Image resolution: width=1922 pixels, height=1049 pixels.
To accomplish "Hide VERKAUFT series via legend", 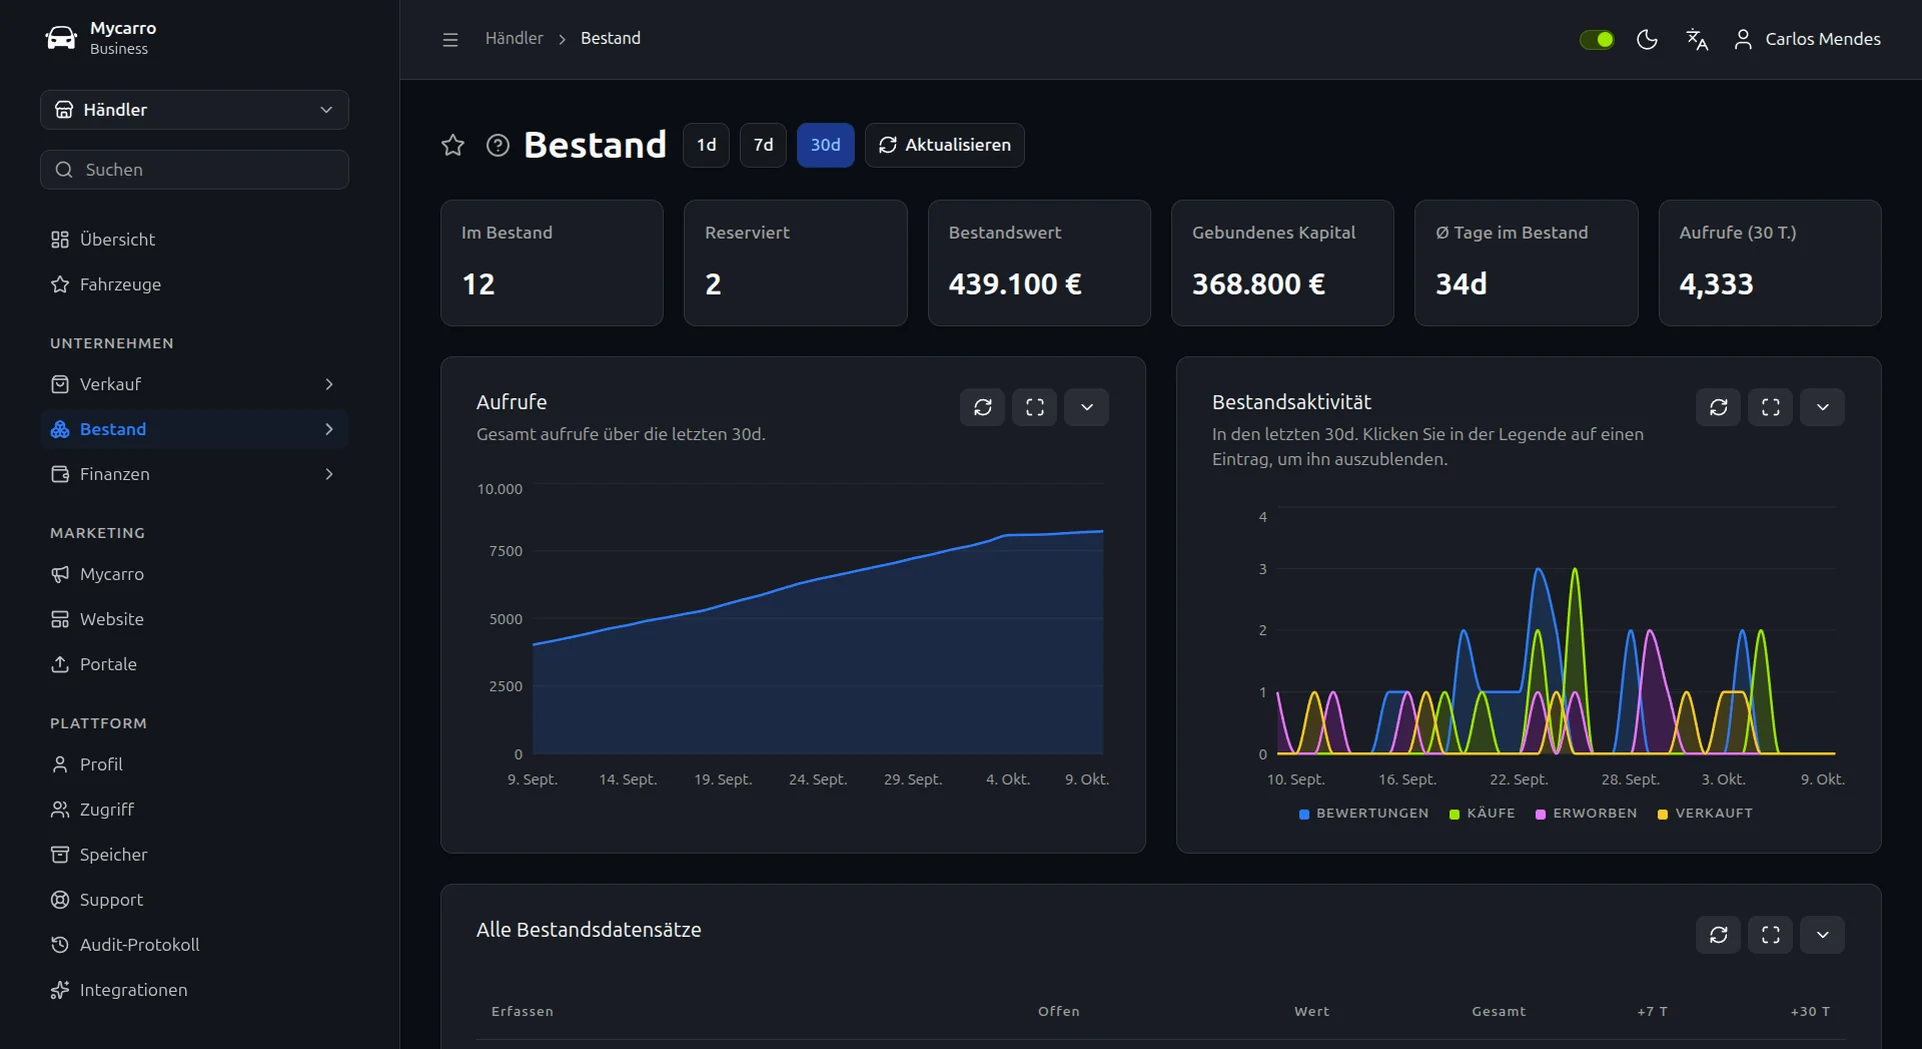I will tap(1705, 813).
